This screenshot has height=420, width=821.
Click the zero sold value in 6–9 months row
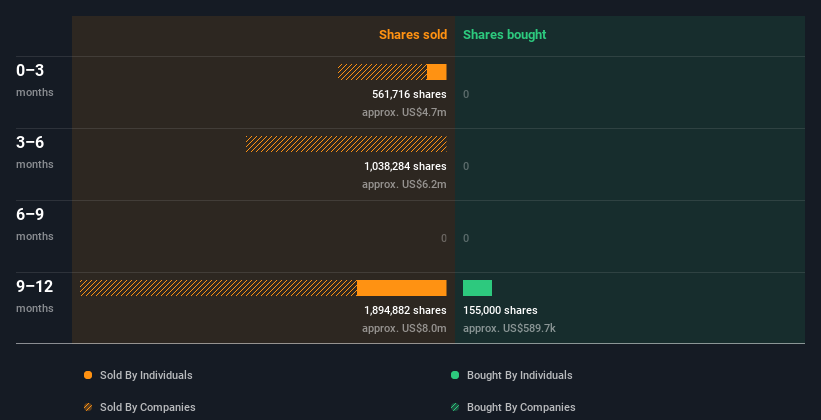pos(443,238)
